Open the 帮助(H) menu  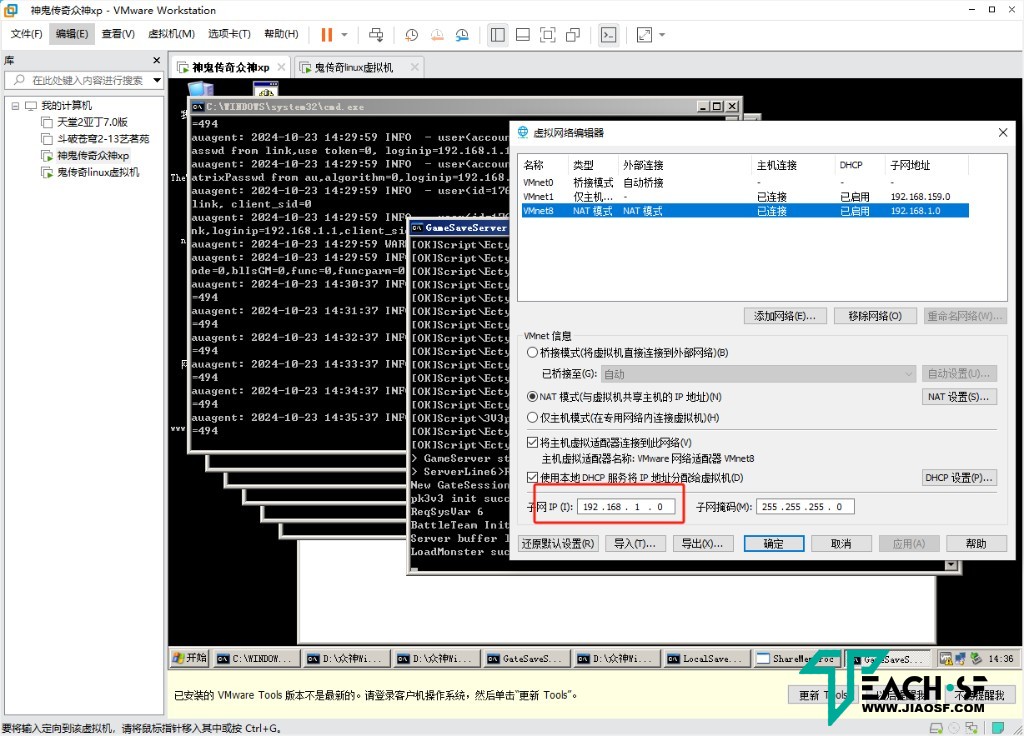coord(281,34)
